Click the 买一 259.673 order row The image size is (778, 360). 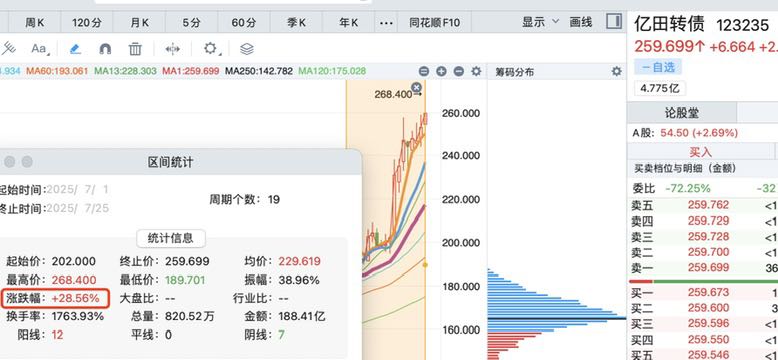point(703,293)
